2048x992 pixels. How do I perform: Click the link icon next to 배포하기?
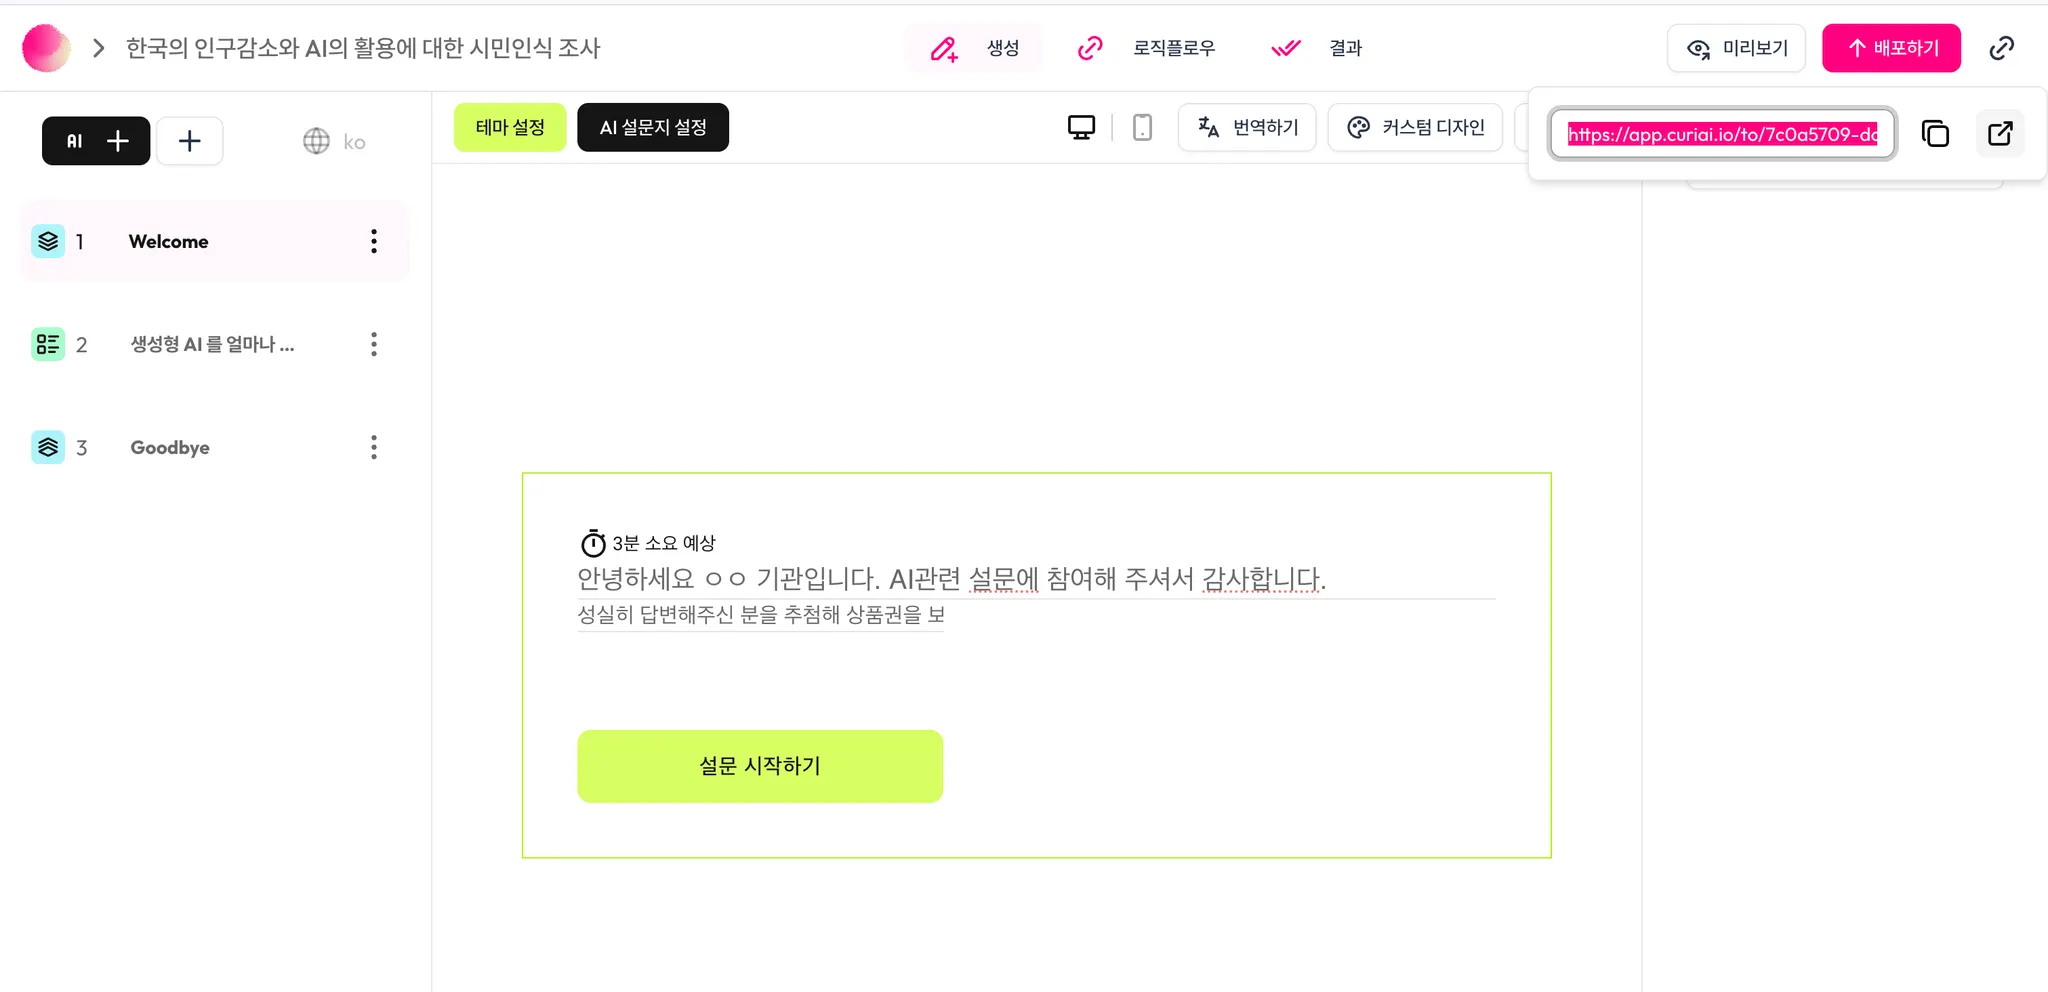(2001, 48)
